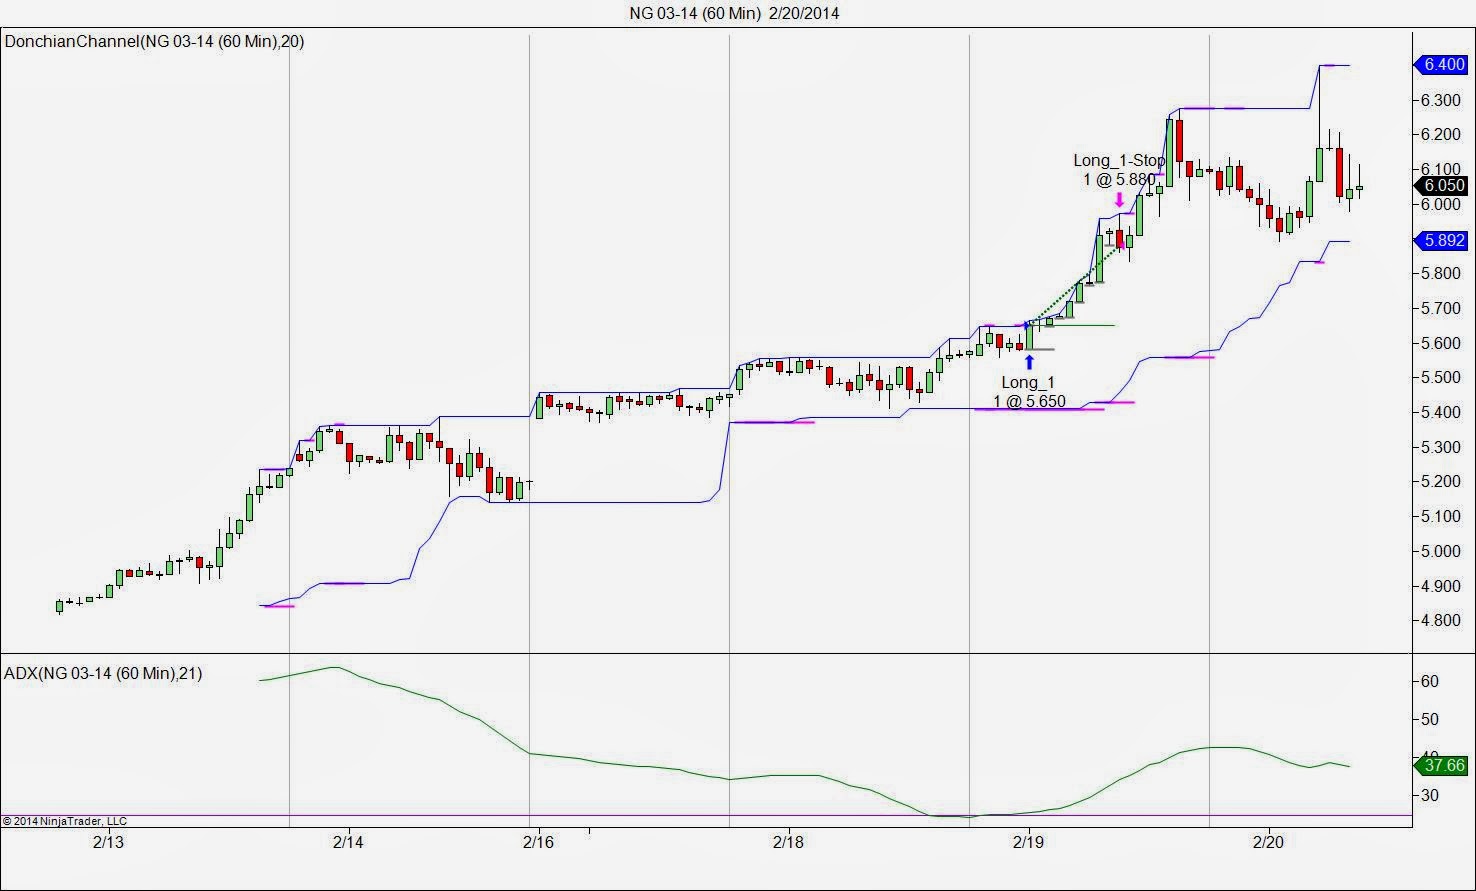Select the ADX(NG 03-14 (60 Min),21) indicator label
This screenshot has height=891, width=1476.
point(103,673)
